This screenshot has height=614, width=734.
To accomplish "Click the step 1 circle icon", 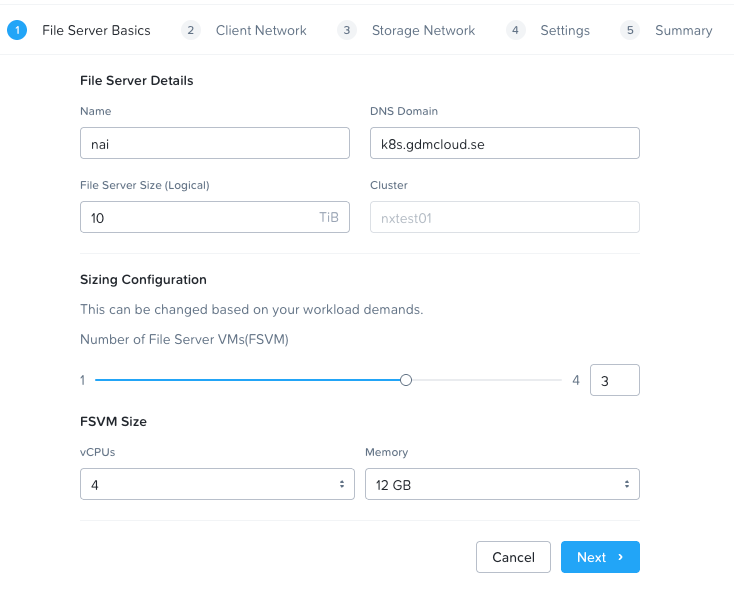I will point(16,30).
